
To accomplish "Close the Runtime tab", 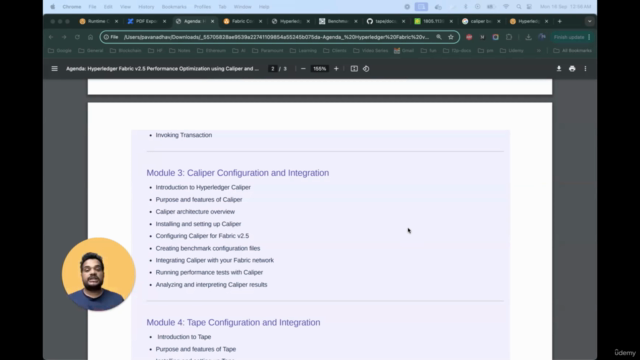I will pos(116,21).
